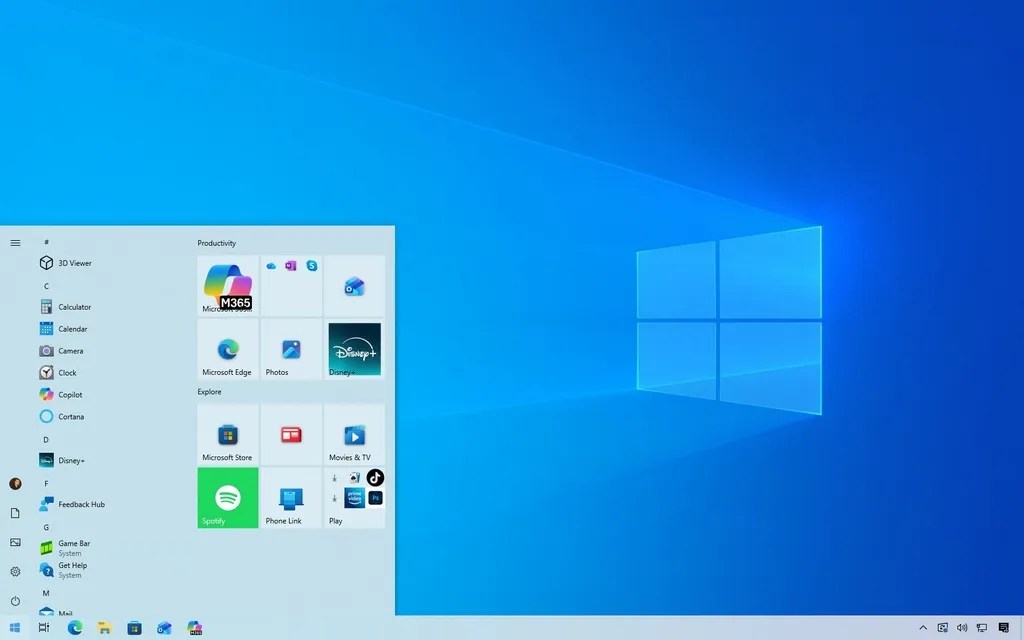The height and width of the screenshot is (640, 1024).
Task: Open the Microsoft Store tile
Action: coord(228,434)
